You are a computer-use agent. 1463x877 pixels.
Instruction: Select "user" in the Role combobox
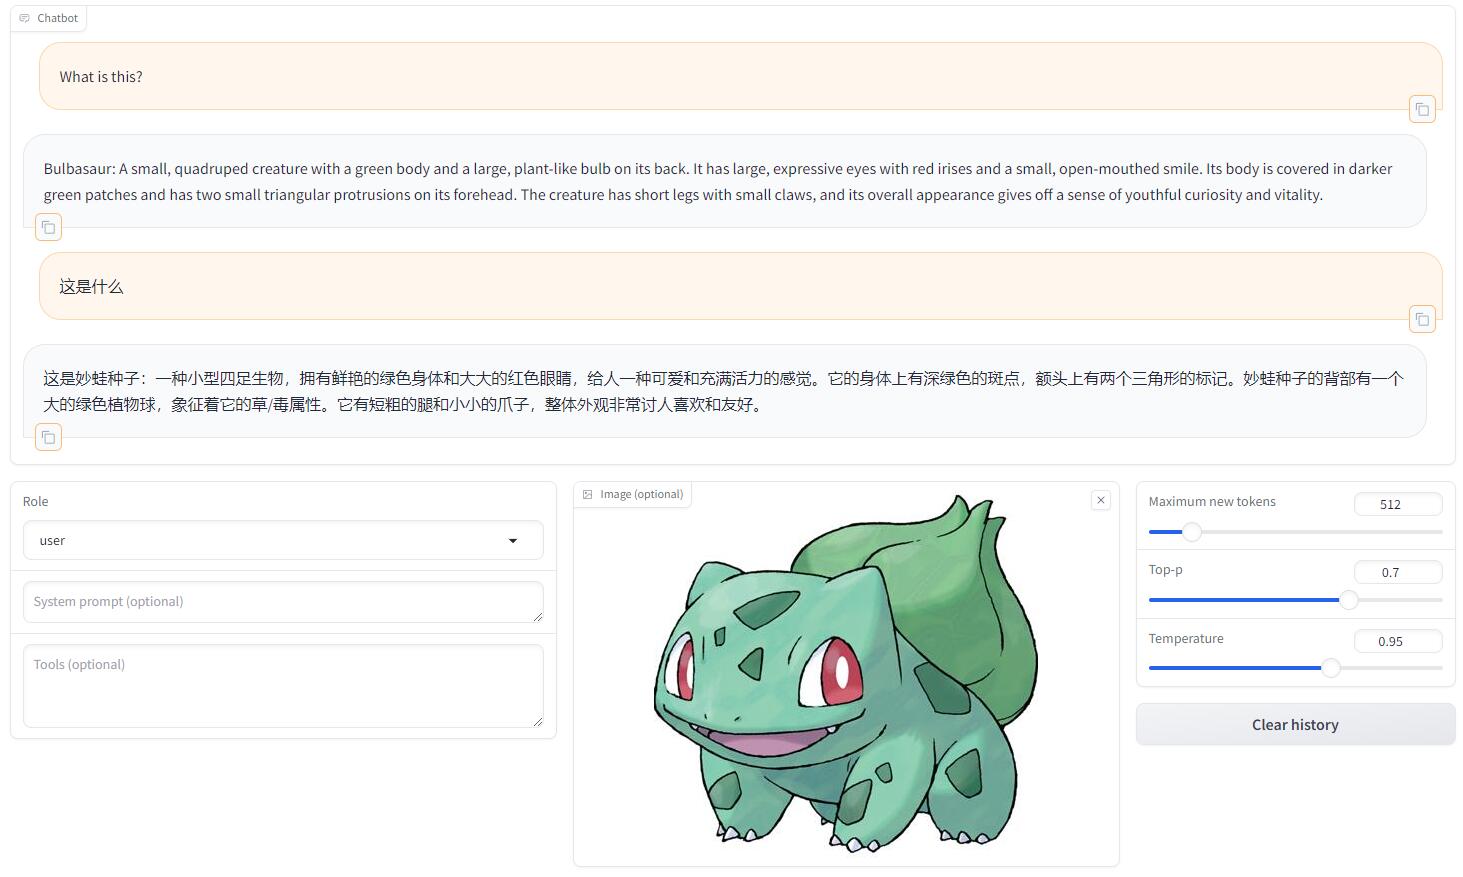click(283, 540)
